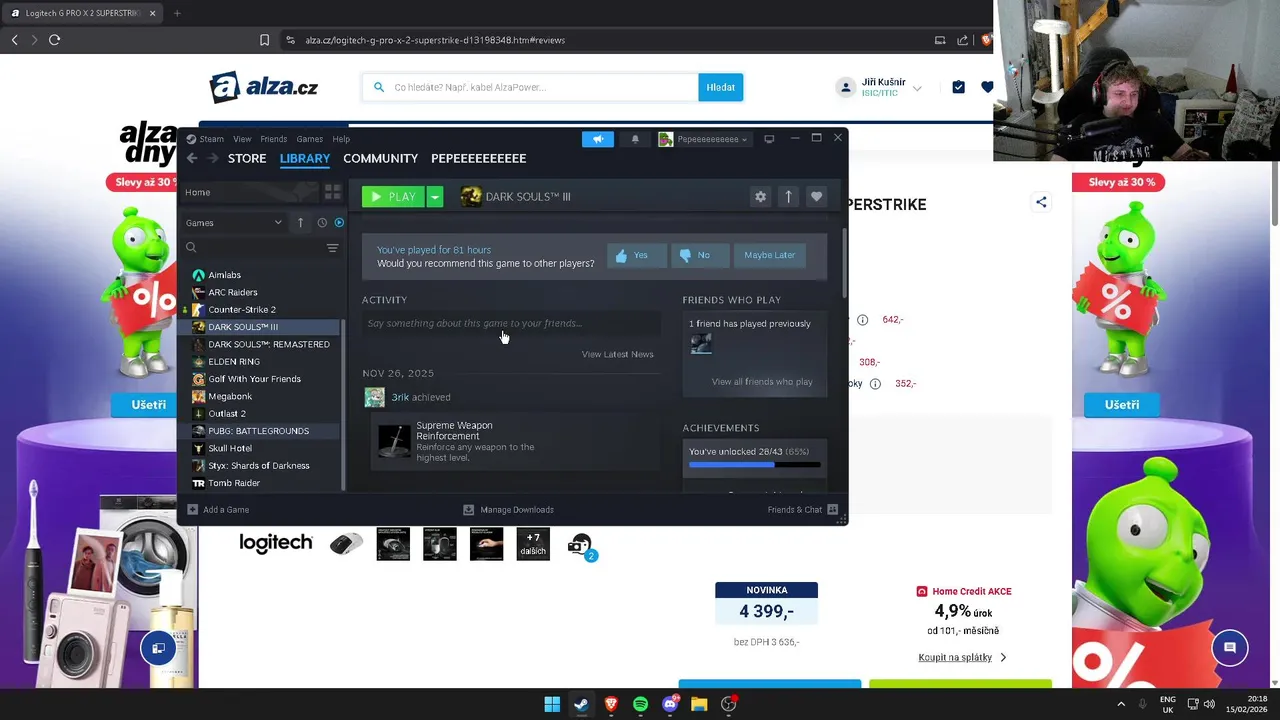Select PUBG: BATTLEGROUNDS in library list
Image resolution: width=1280 pixels, height=720 pixels.
pyautogui.click(x=260, y=431)
